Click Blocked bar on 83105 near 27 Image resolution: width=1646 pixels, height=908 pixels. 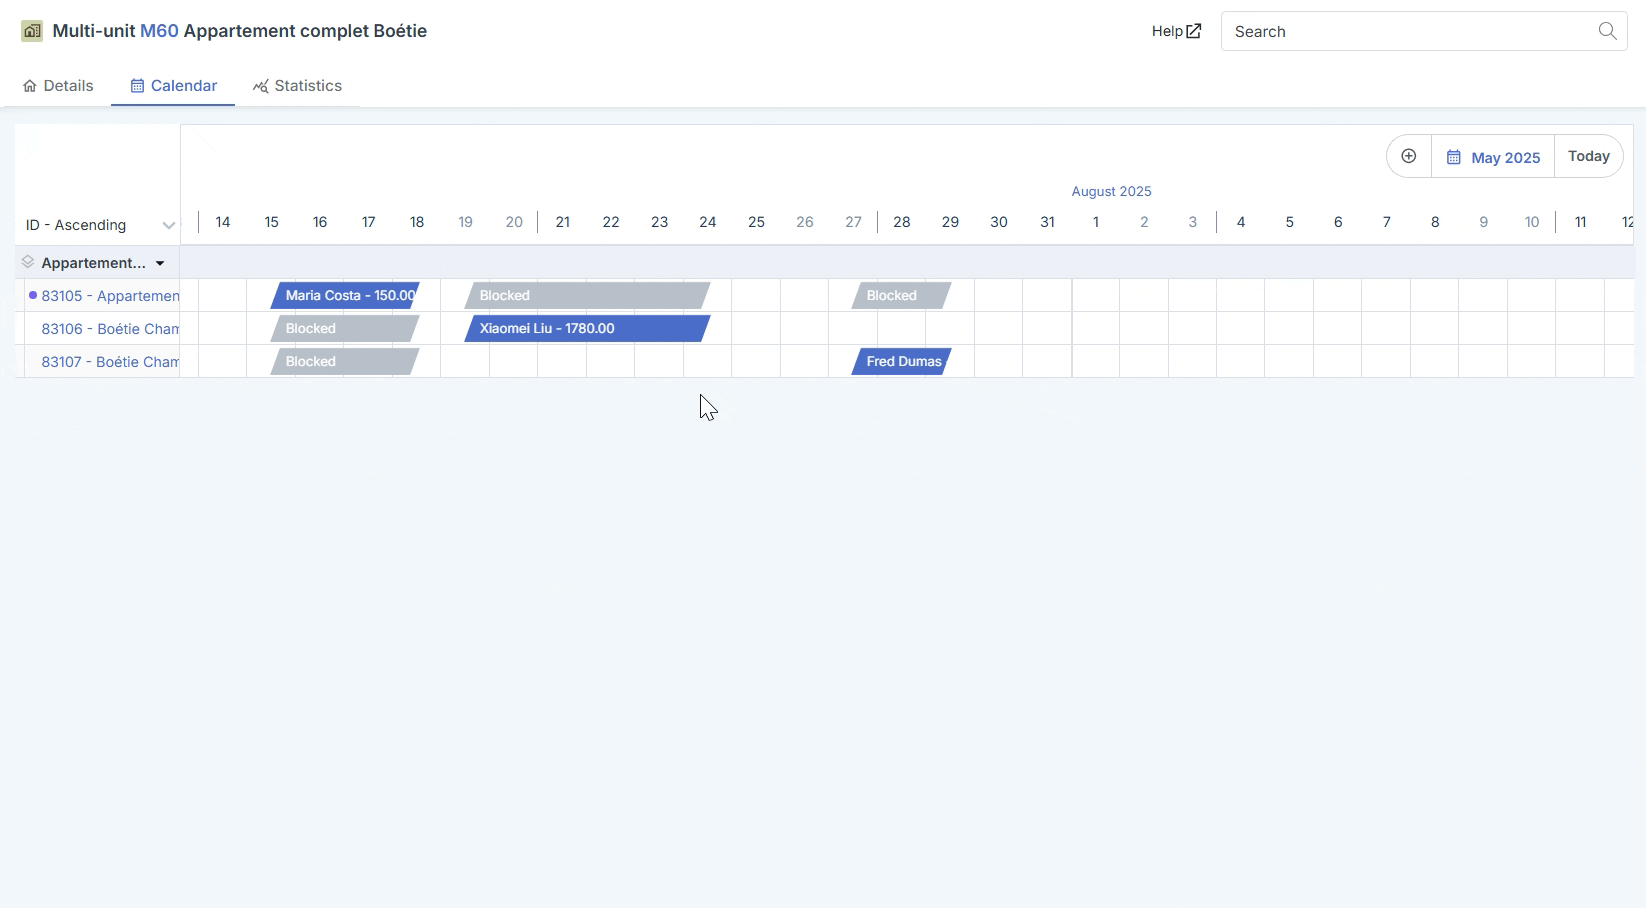(901, 295)
